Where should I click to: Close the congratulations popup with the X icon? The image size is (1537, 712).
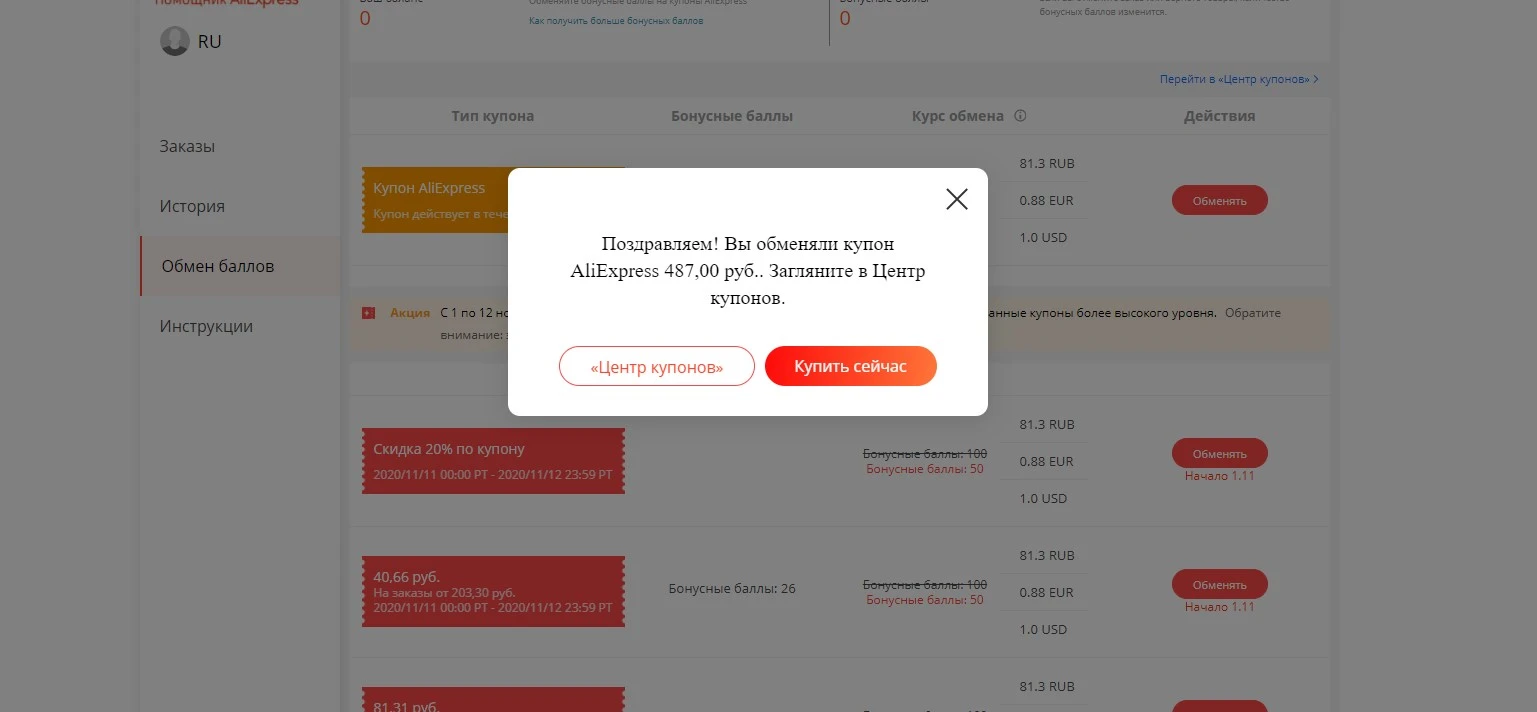pyautogui.click(x=957, y=199)
